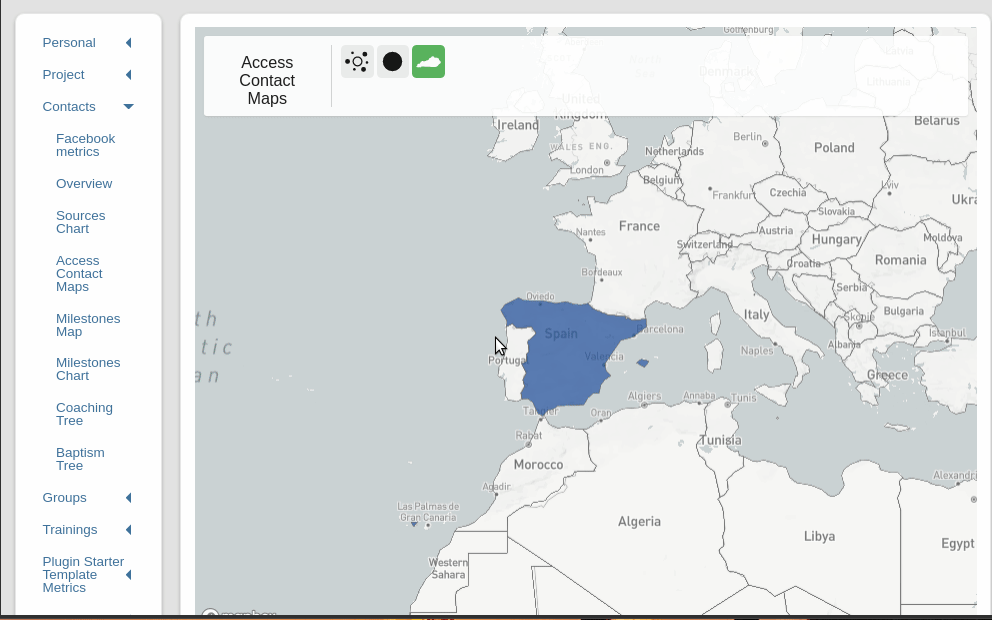Click the London city label
Screen dimensions: 992x620
tap(586, 170)
